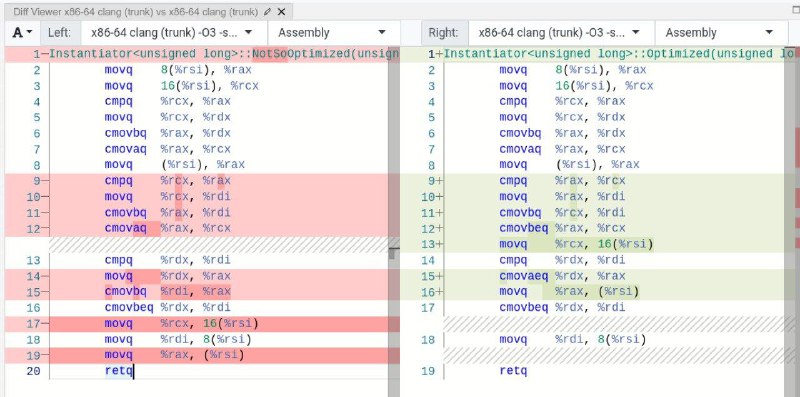This screenshot has height=397, width=800.
Task: Click the 'Left:' label
Action: coord(59,33)
